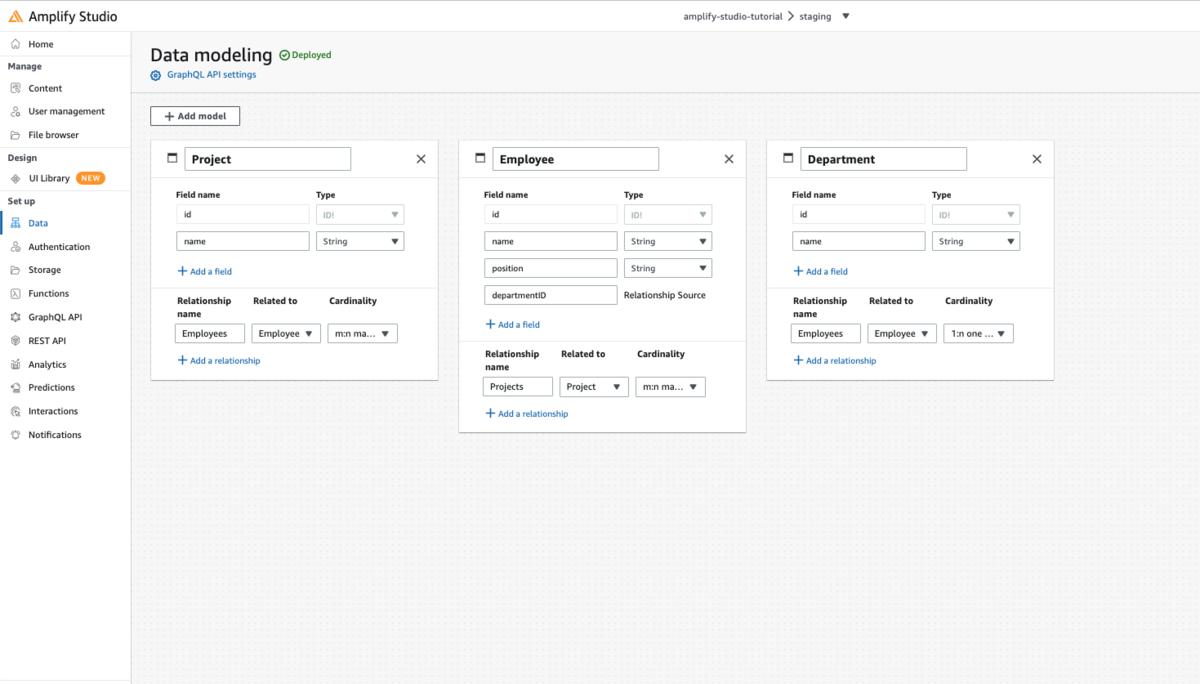
Task: Open Analytics setup page
Action: tap(47, 365)
